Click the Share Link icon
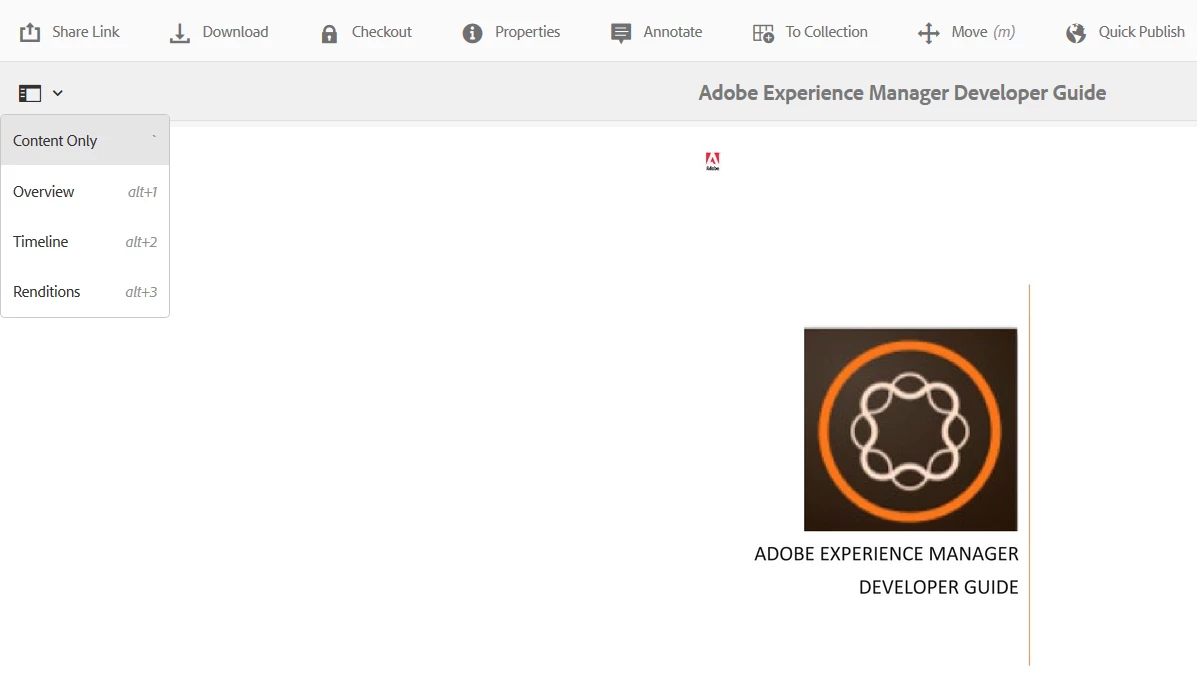 tap(30, 32)
